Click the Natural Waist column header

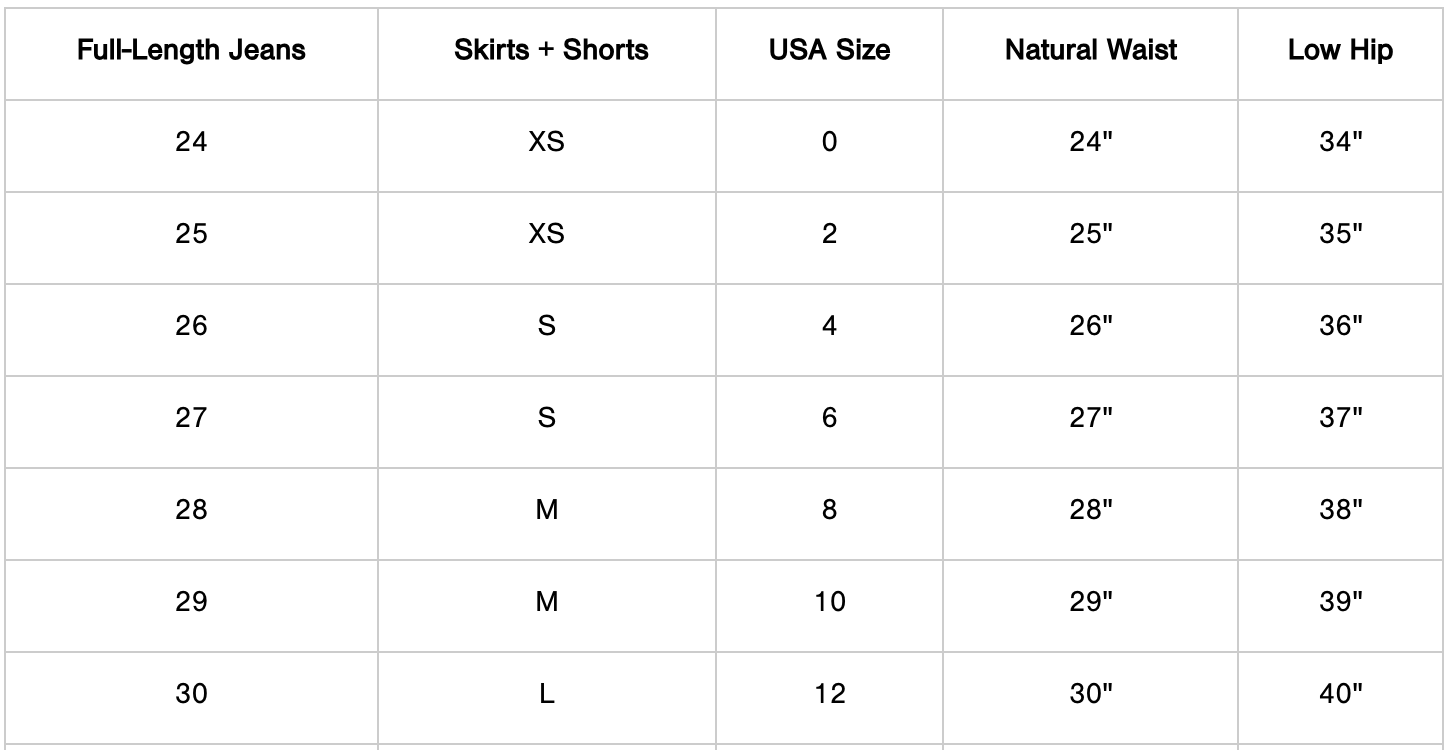(1091, 51)
